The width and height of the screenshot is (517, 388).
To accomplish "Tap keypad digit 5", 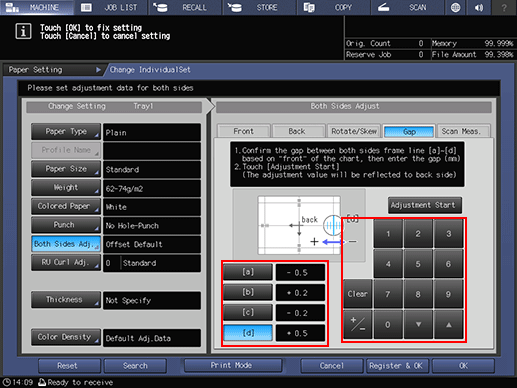I will (x=418, y=264).
